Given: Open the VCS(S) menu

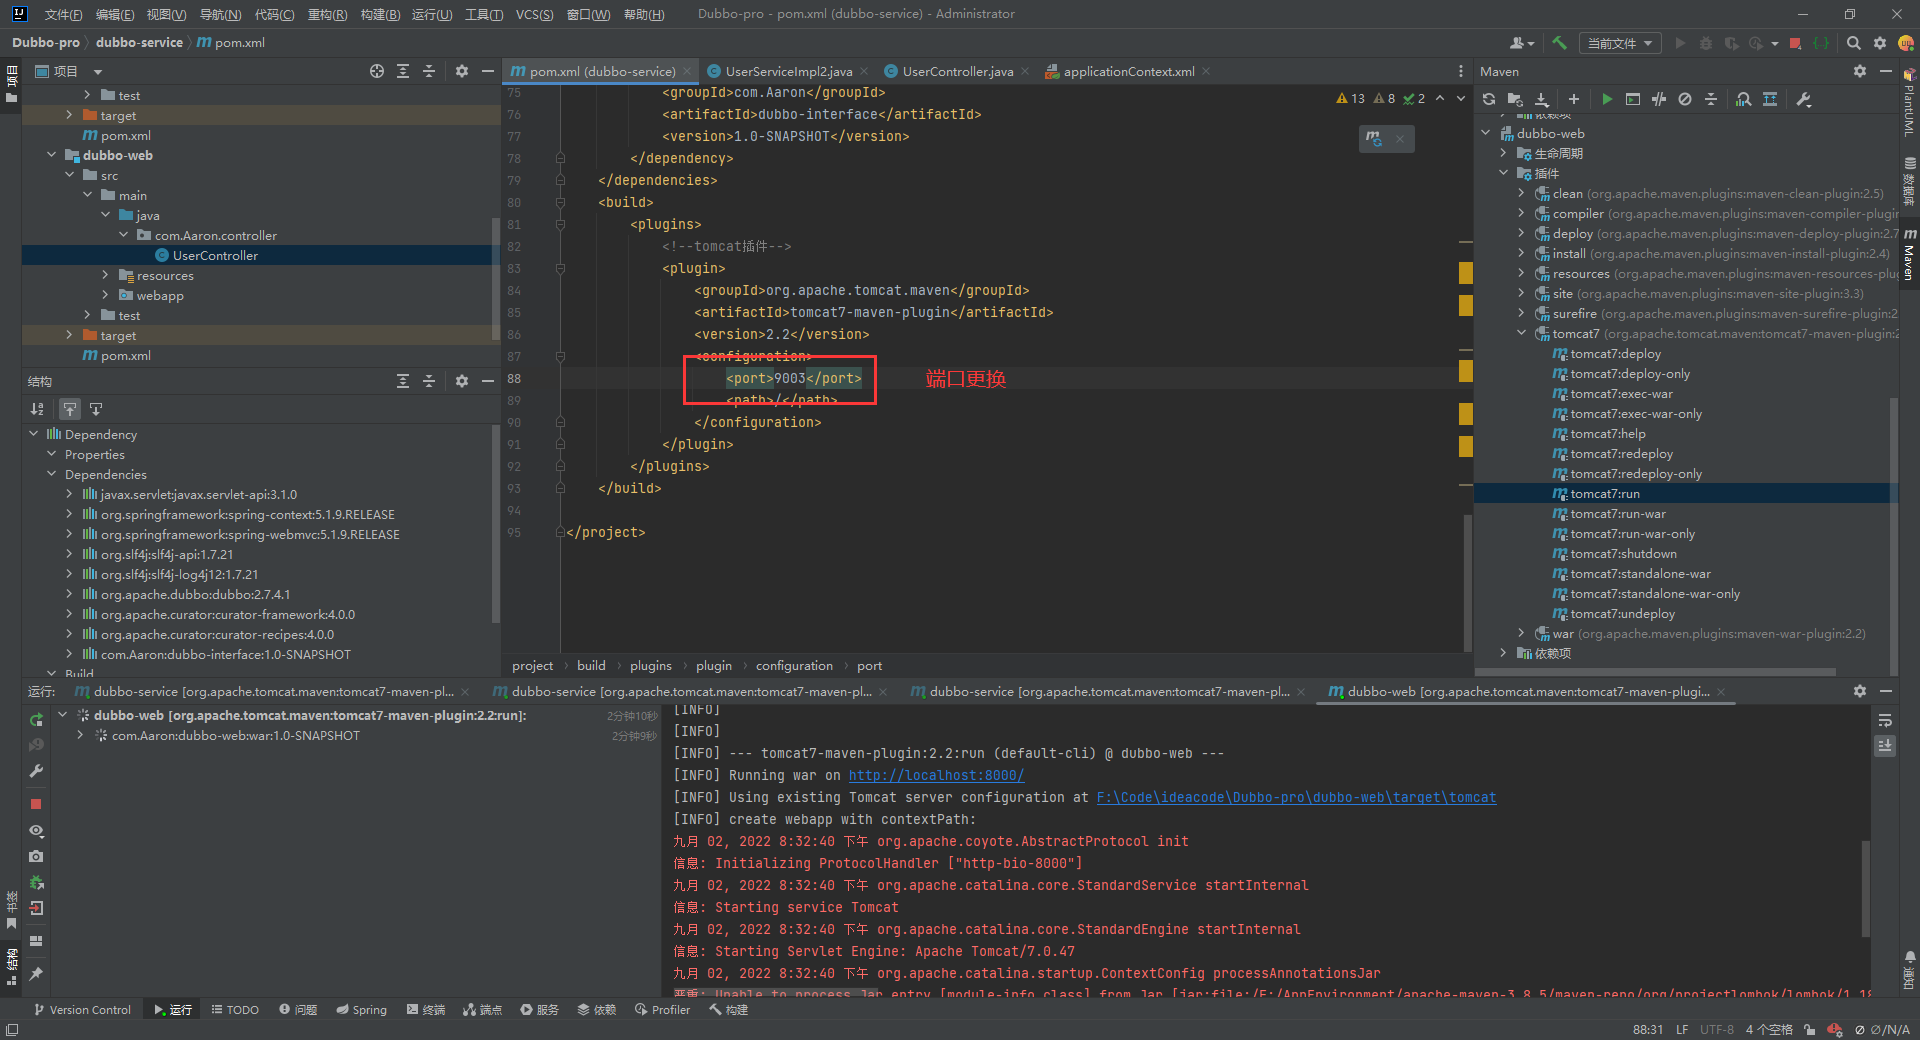Looking at the screenshot, I should coord(534,14).
